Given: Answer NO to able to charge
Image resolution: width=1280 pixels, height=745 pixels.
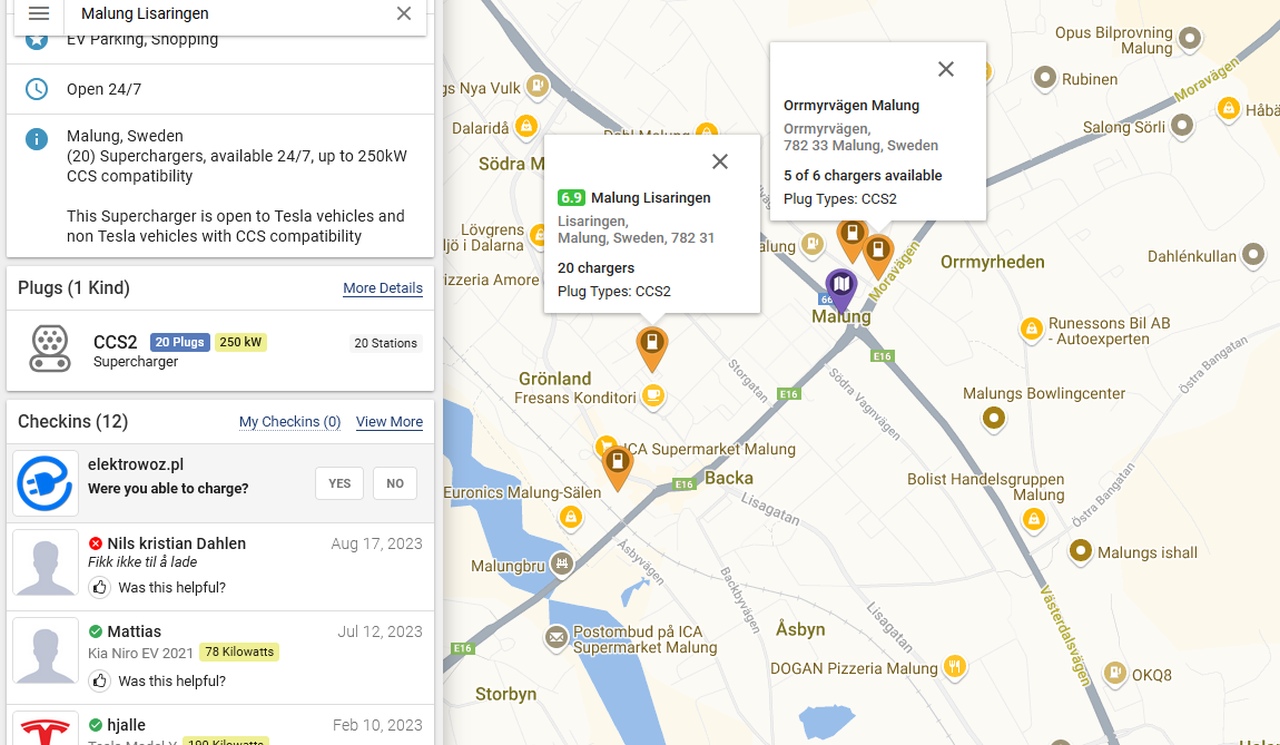Looking at the screenshot, I should pos(395,483).
